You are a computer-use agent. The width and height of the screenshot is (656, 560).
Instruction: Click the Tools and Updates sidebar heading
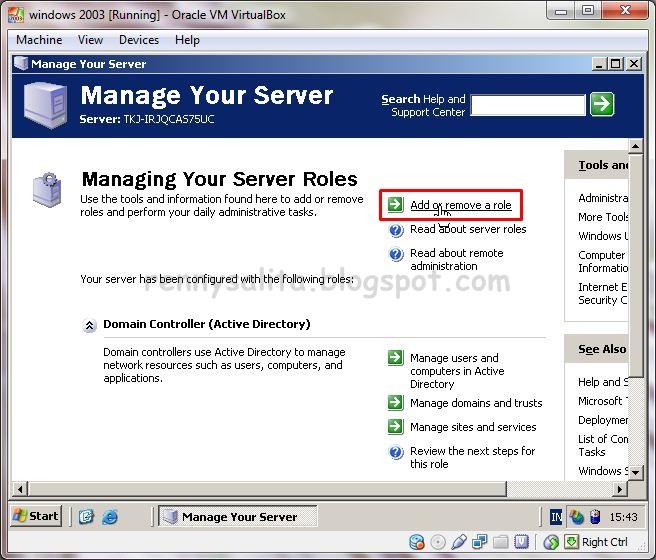(603, 165)
